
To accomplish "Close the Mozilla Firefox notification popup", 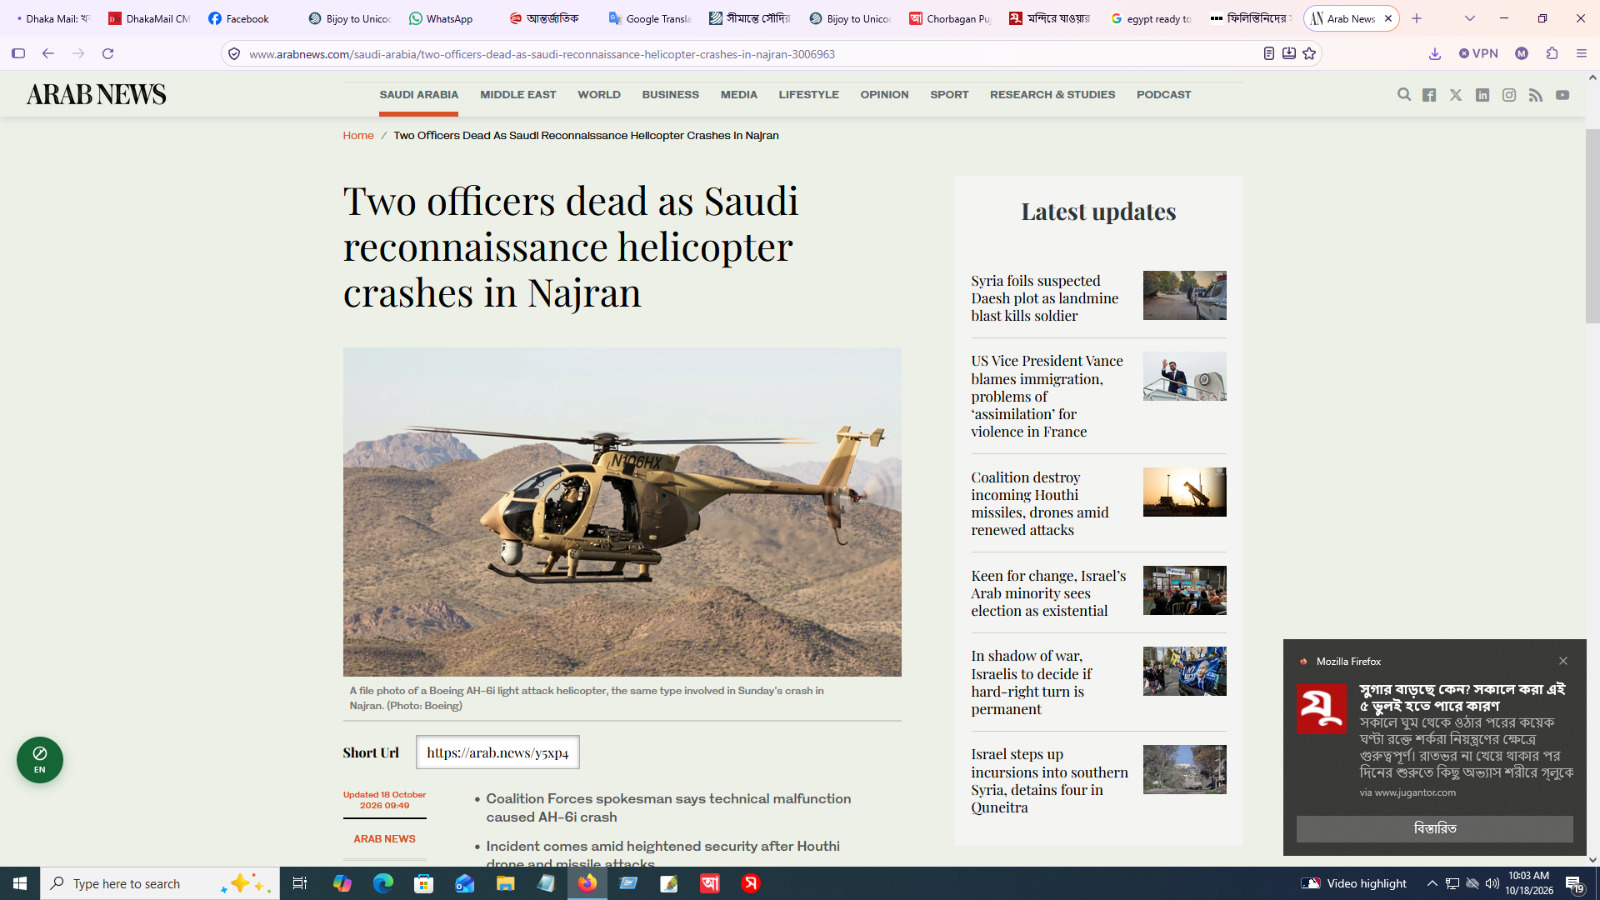I will click(1563, 661).
